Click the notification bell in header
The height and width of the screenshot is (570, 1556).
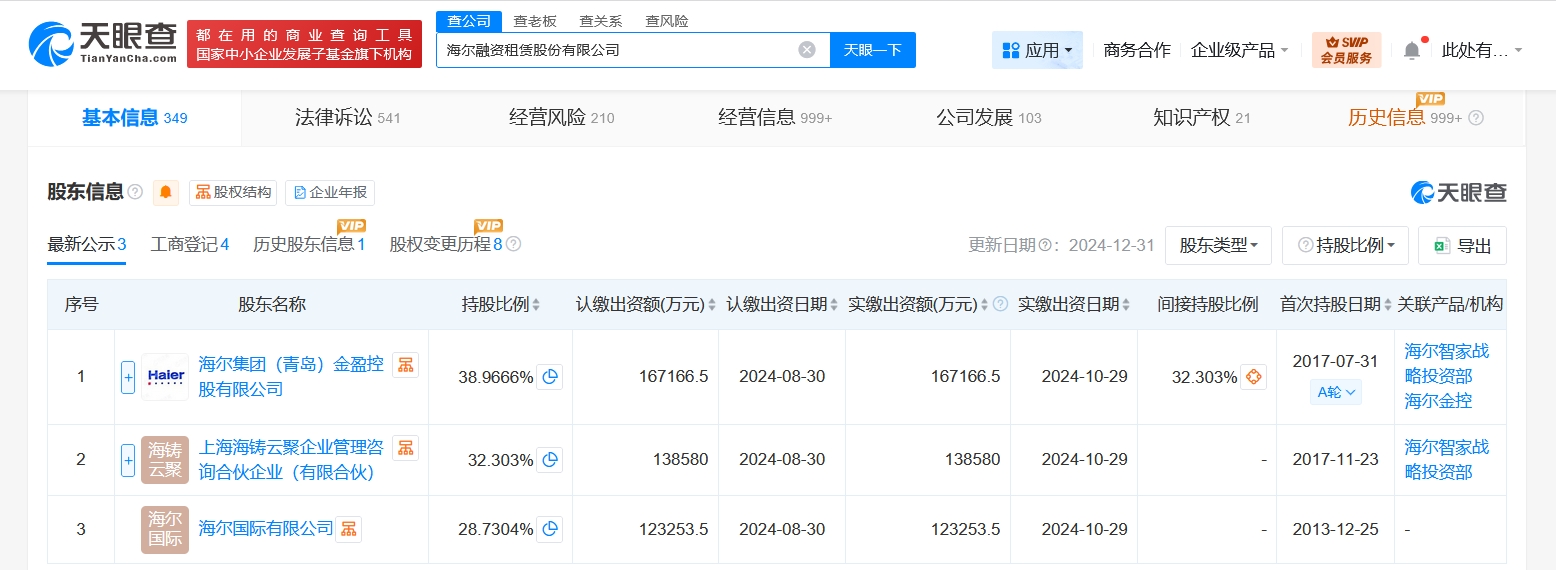[x=1411, y=50]
